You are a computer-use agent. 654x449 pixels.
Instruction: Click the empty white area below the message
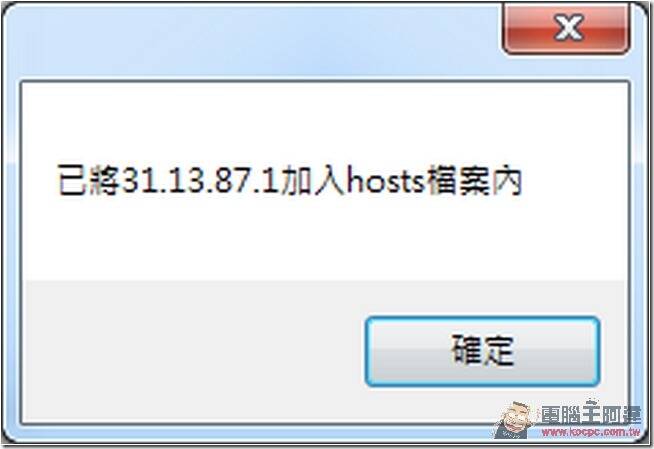pyautogui.click(x=324, y=240)
